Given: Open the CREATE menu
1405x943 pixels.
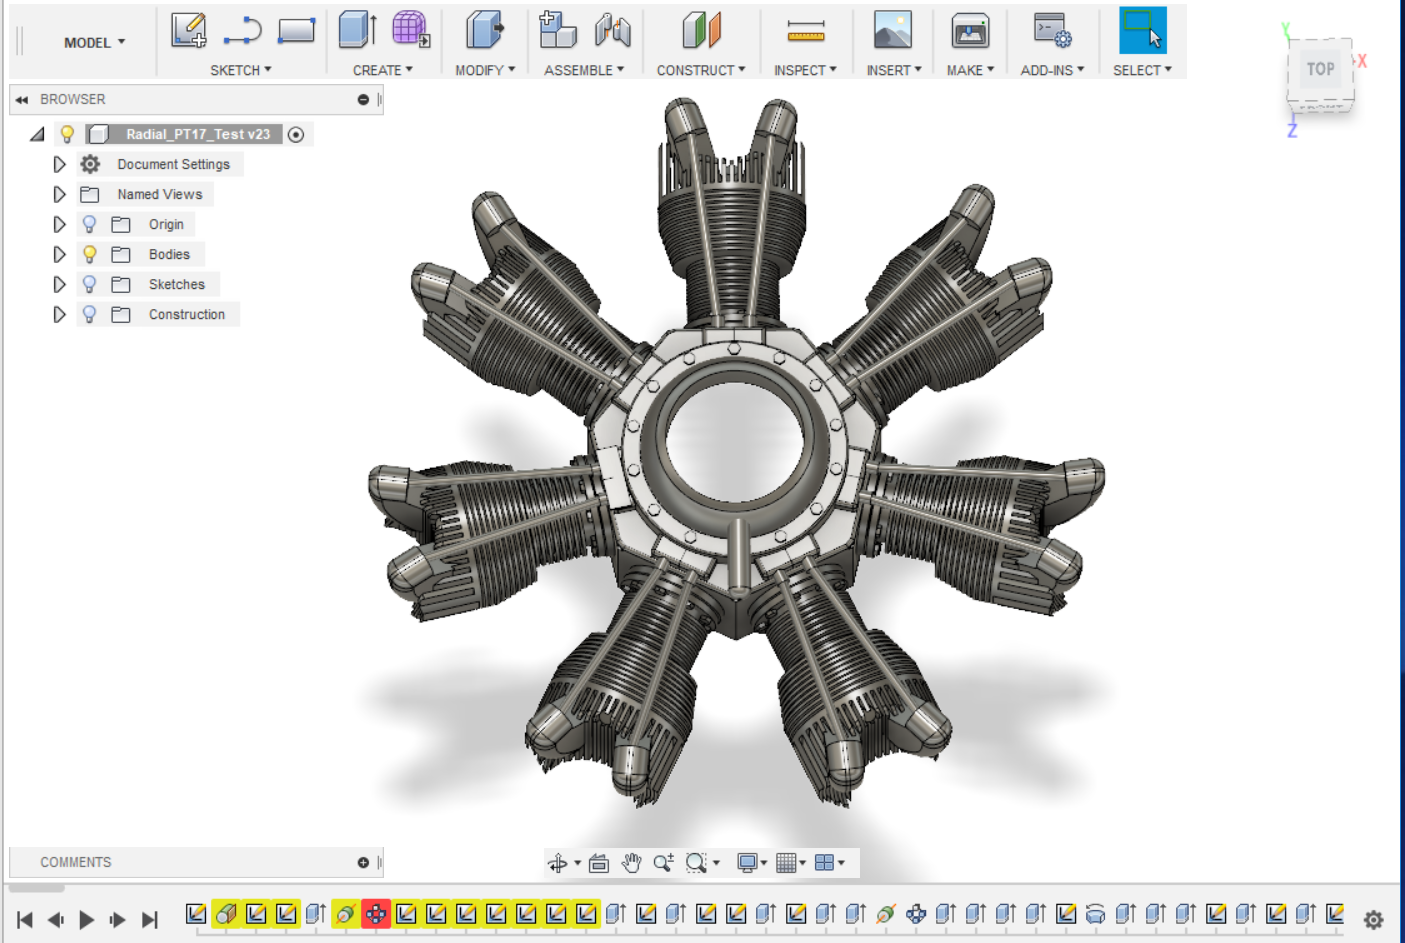Looking at the screenshot, I should (x=383, y=70).
